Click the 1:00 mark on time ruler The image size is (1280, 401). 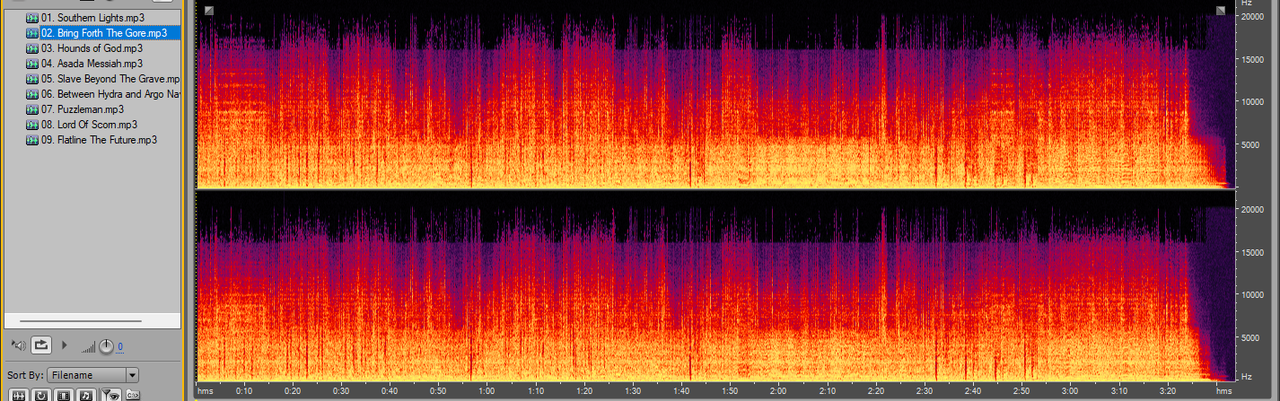[487, 391]
